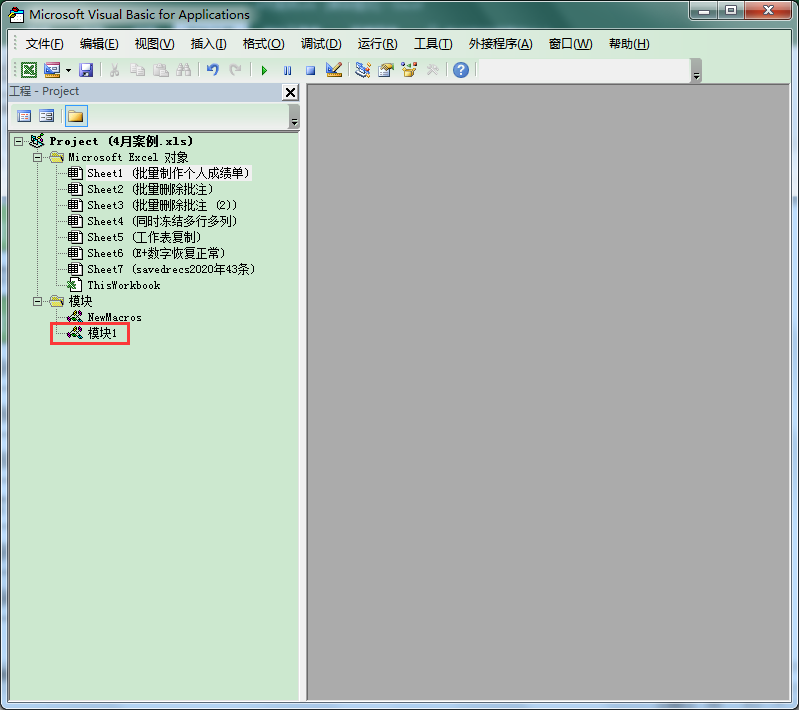Collapse the Project (4月案例.xls) tree node
This screenshot has width=799, height=710.
coord(18,141)
